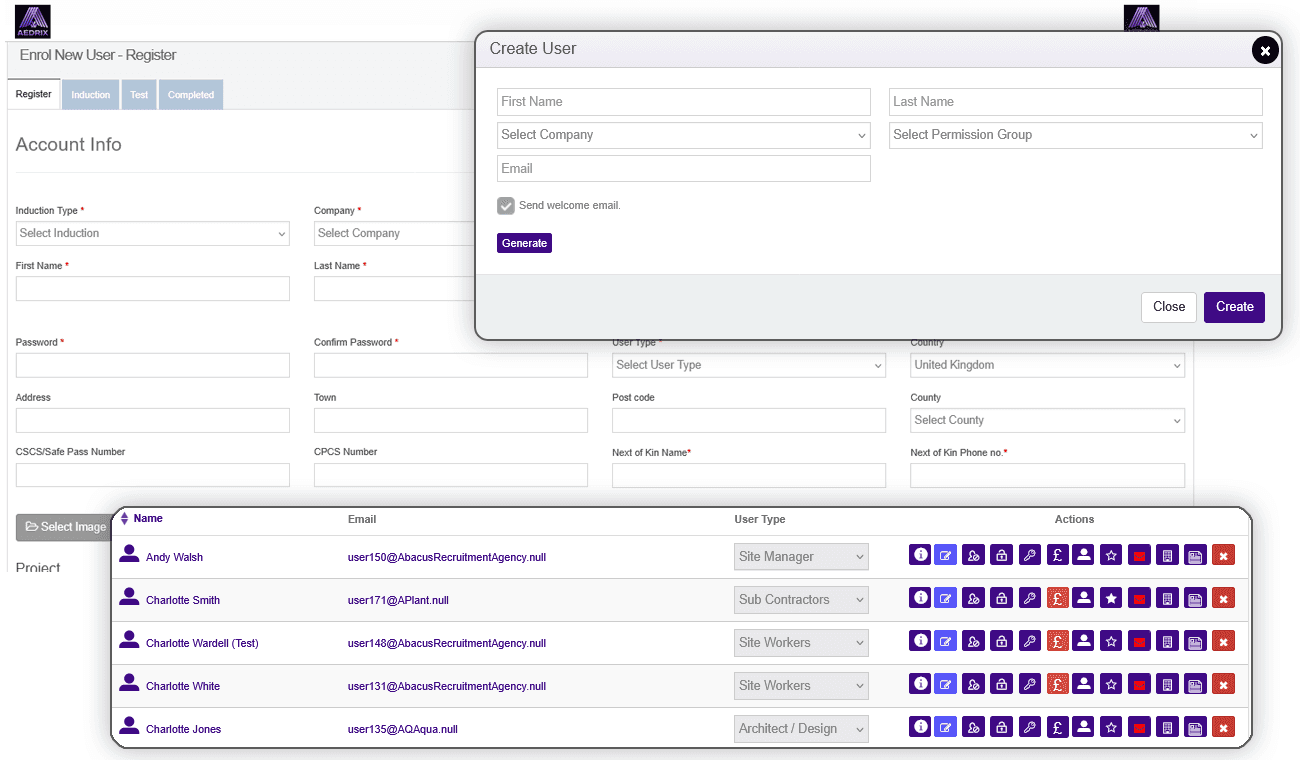Toggle the star icon for Andy Walsh
Viewport: 1300px width, 760px height.
click(x=1110, y=555)
